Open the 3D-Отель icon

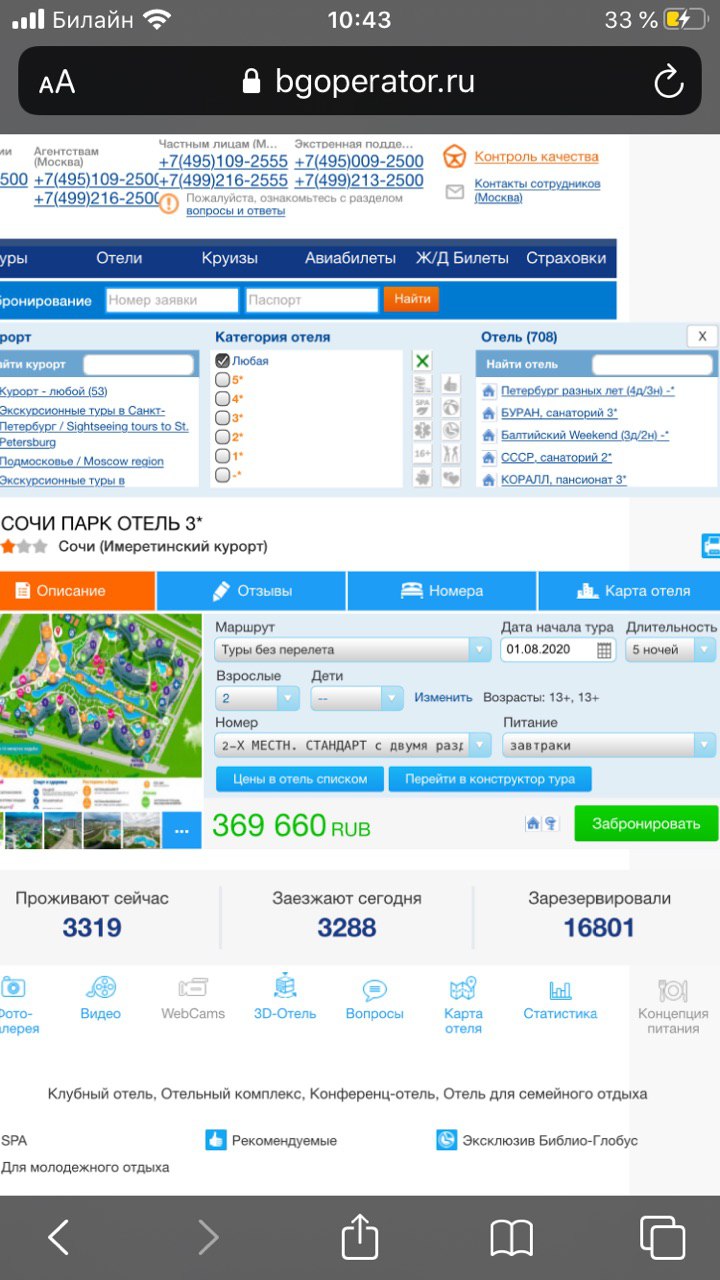(x=285, y=987)
